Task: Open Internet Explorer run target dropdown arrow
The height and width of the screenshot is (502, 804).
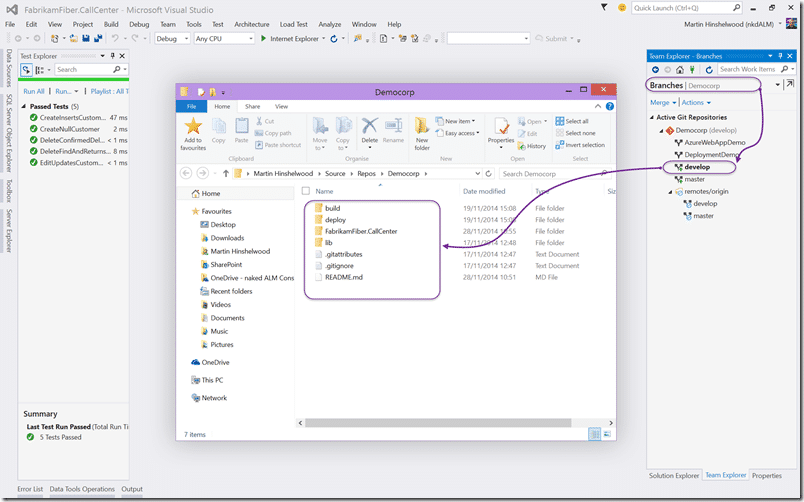Action: [324, 38]
